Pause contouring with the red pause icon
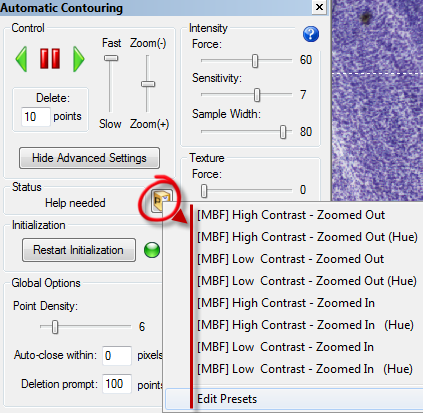Screen dimensions: 423x413 pos(50,59)
